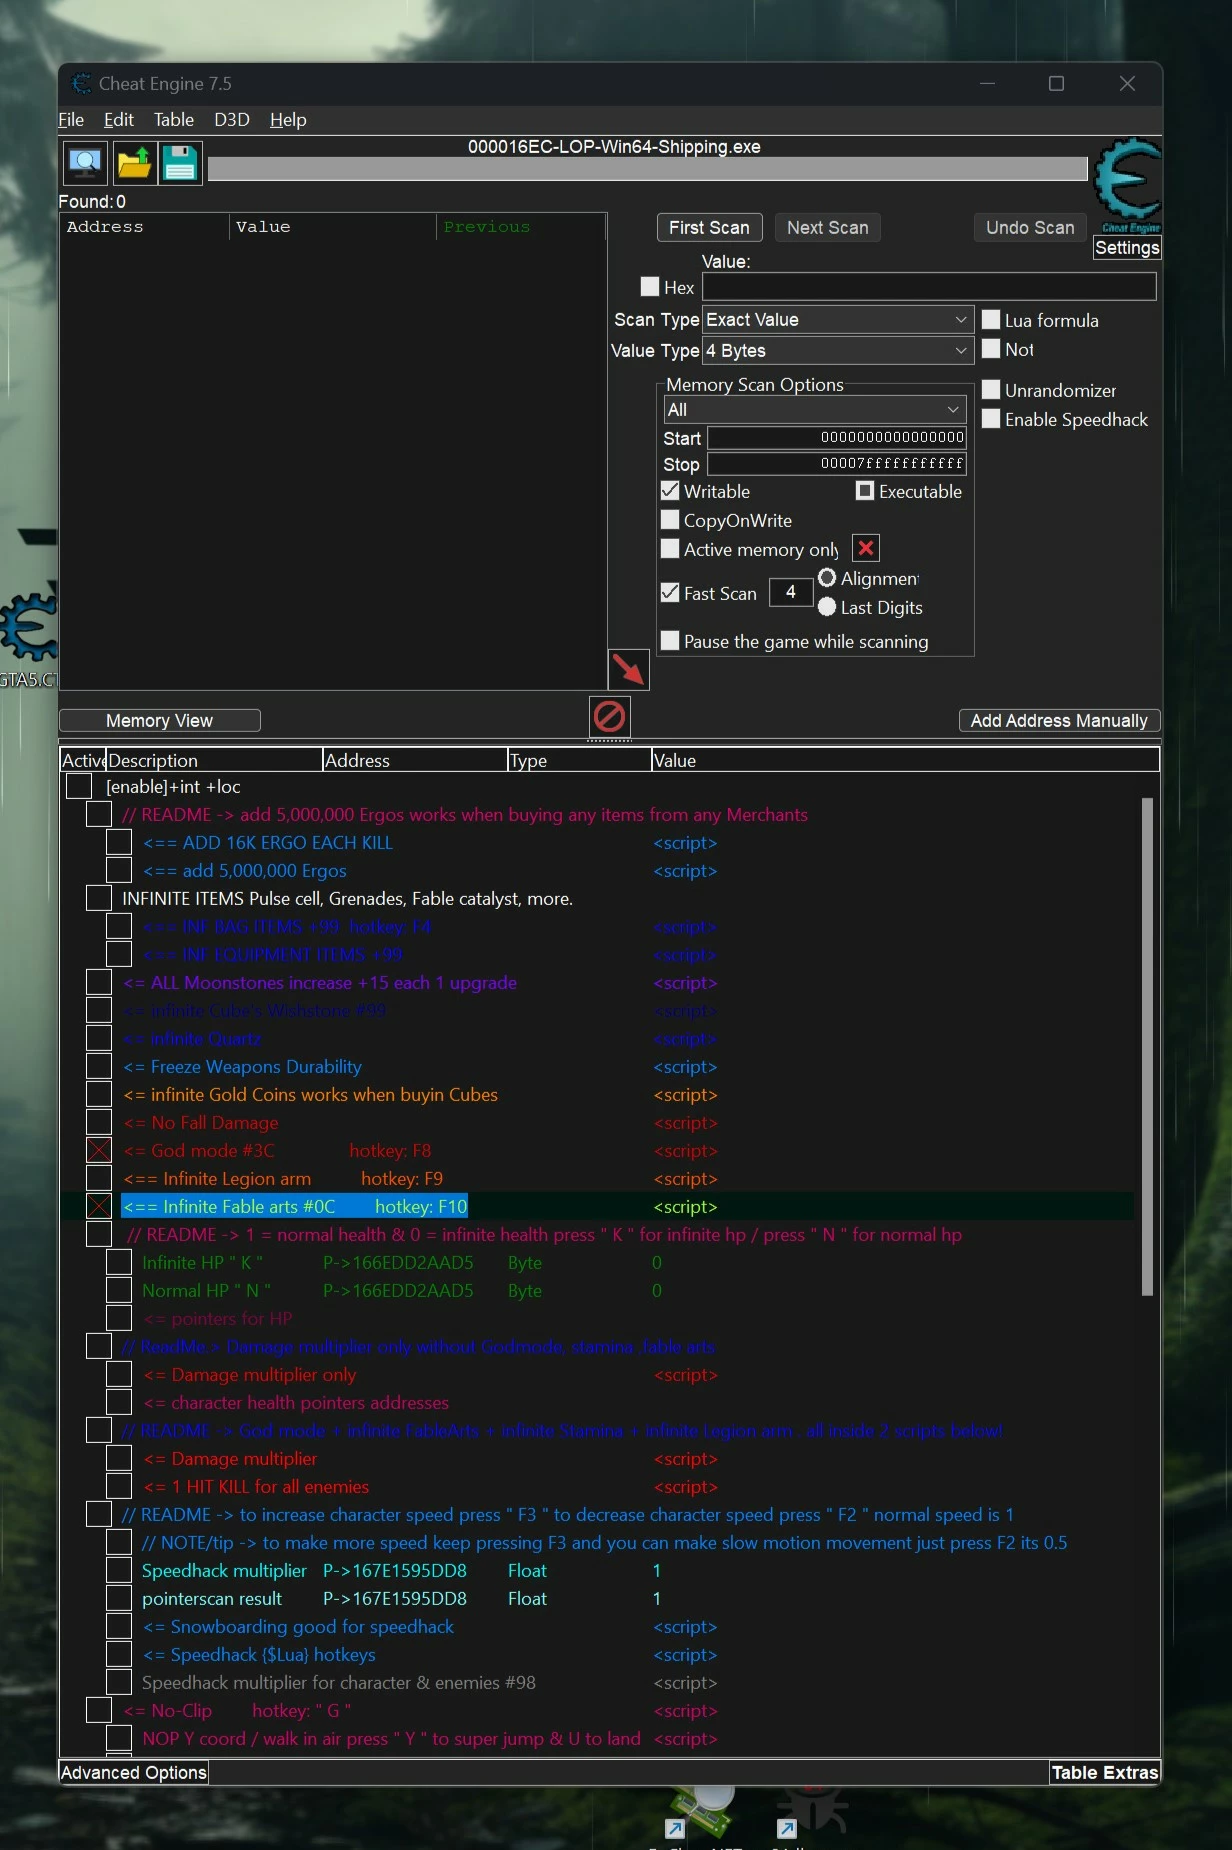Select the Alignment radio button
Screen dimensions: 1232x1850
pyautogui.click(x=827, y=578)
